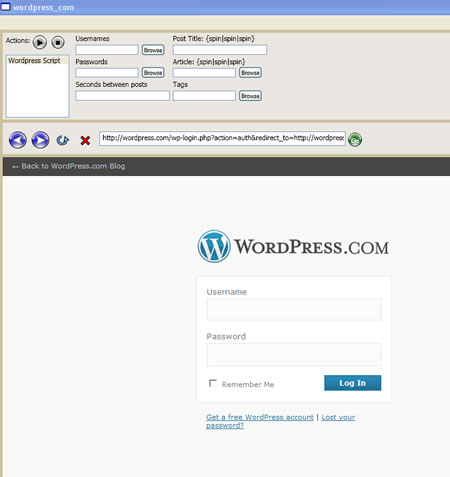Reload the page with the refresh icon
450x477 pixels.
coord(62,140)
